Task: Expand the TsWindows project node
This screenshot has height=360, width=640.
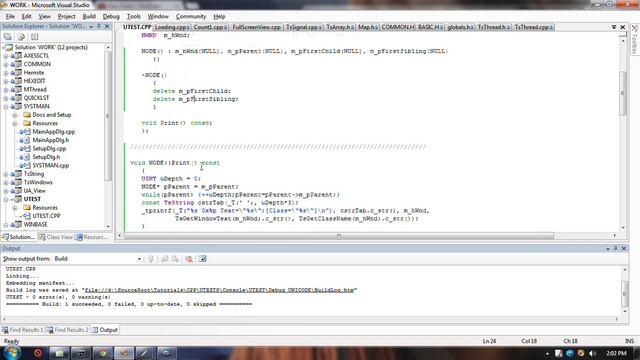Action: click(6, 182)
